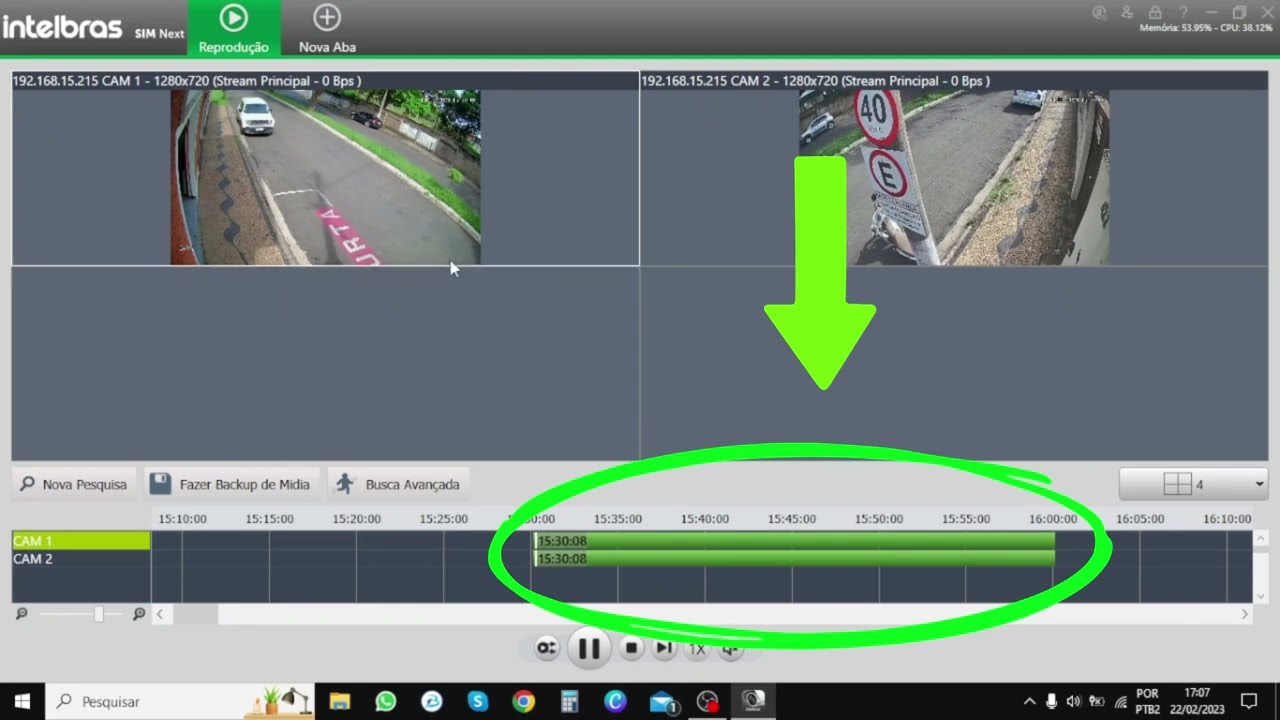Screen dimensions: 1280x720
Task: Select CAM 1 timeline row label
Action: tap(81, 541)
